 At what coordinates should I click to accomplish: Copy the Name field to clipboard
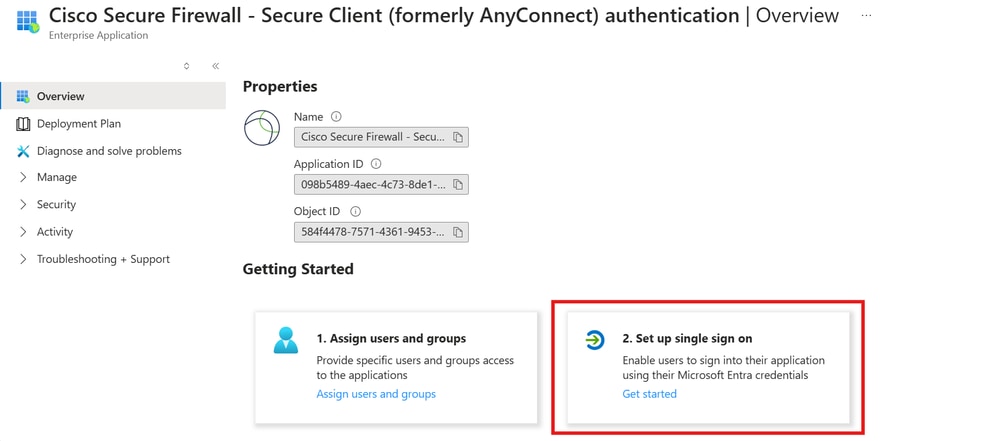coord(457,137)
